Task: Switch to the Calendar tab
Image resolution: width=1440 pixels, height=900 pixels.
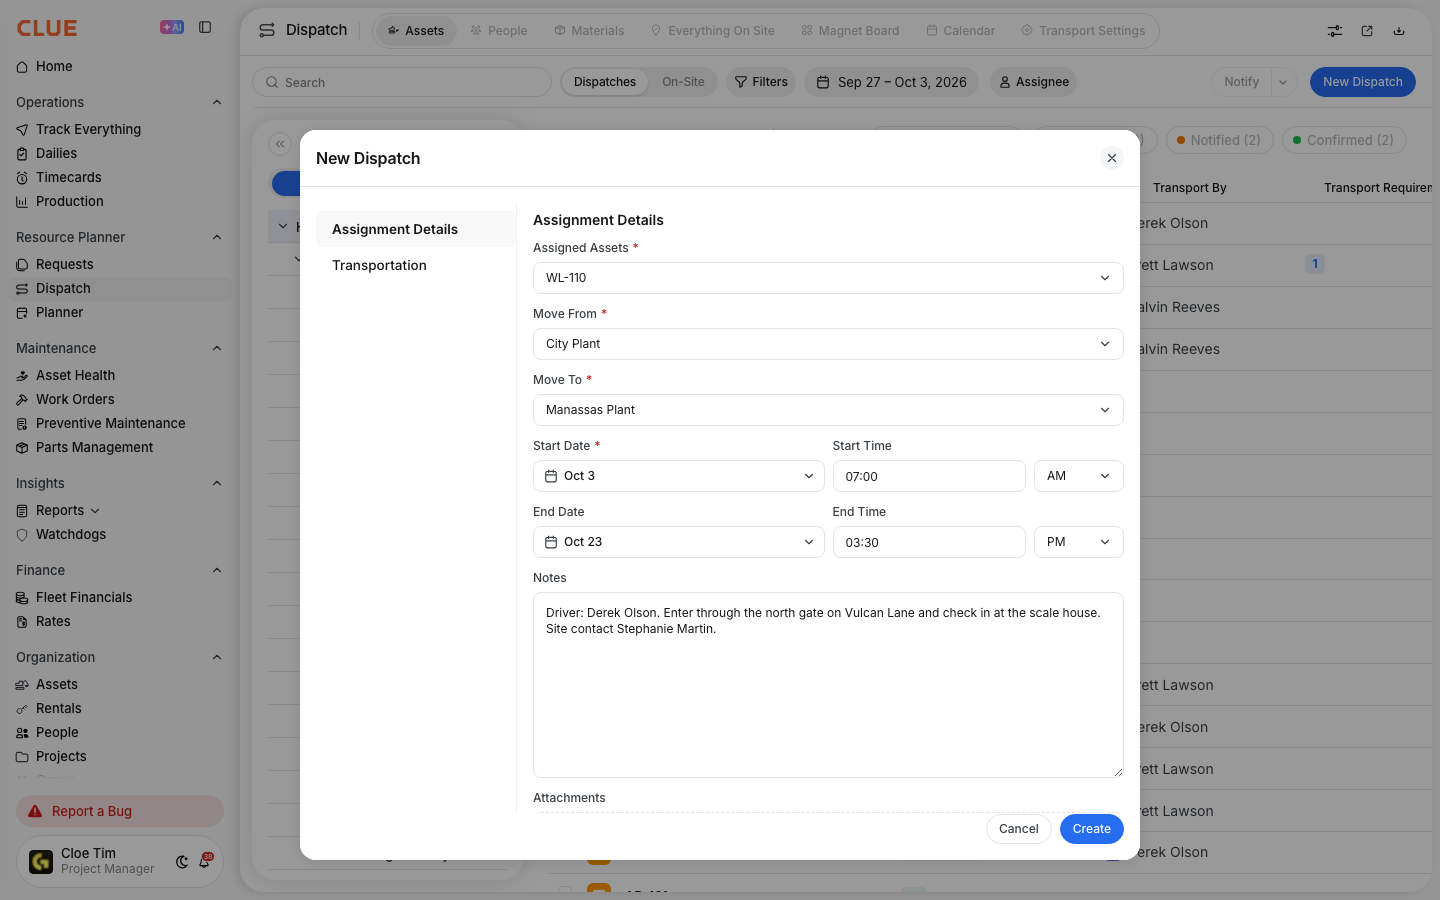Action: [960, 31]
